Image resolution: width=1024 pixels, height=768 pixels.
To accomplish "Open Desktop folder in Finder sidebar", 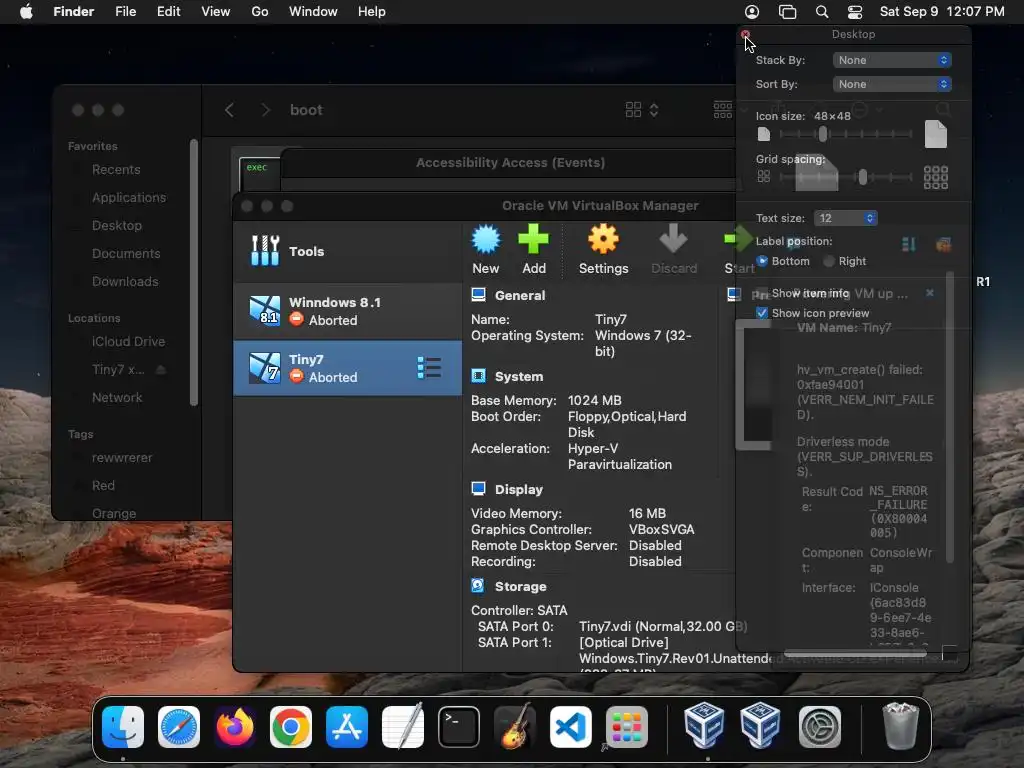I will [x=116, y=225].
